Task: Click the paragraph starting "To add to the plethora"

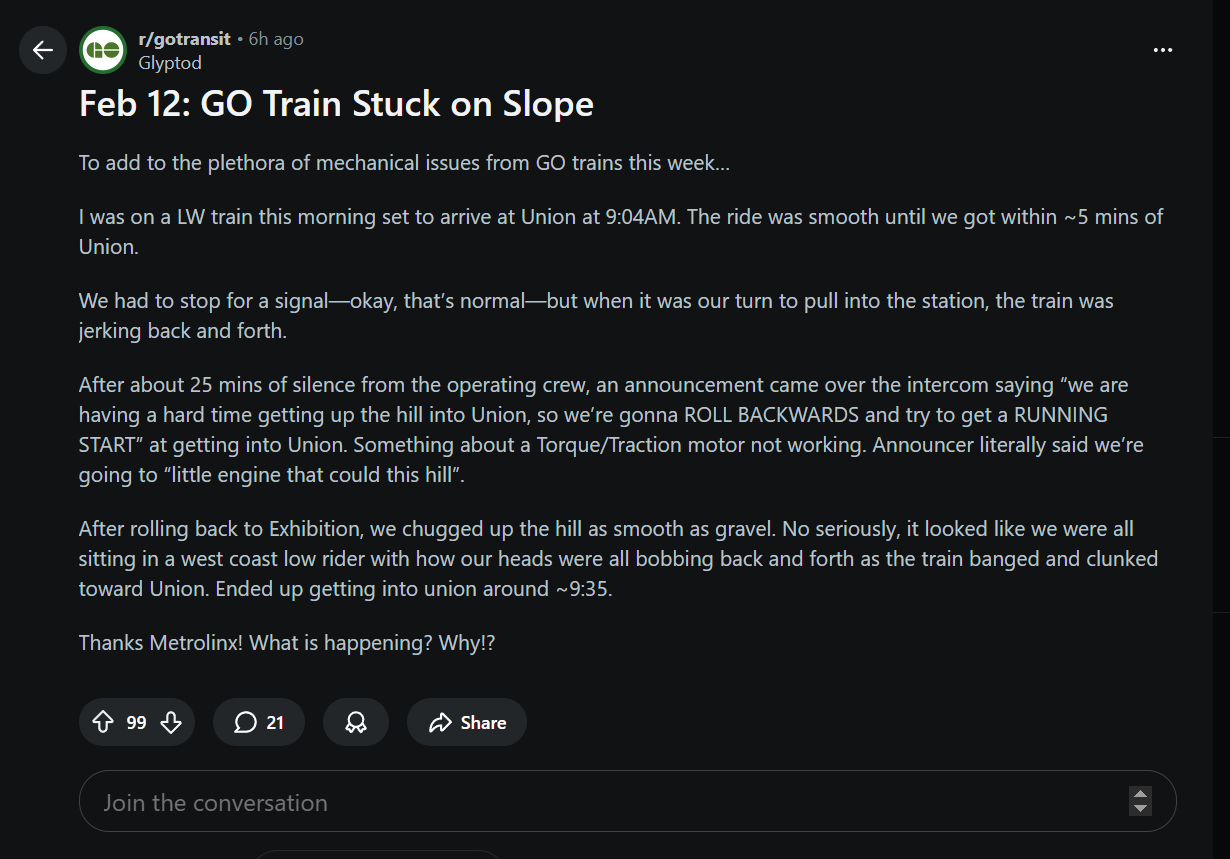Action: click(404, 163)
